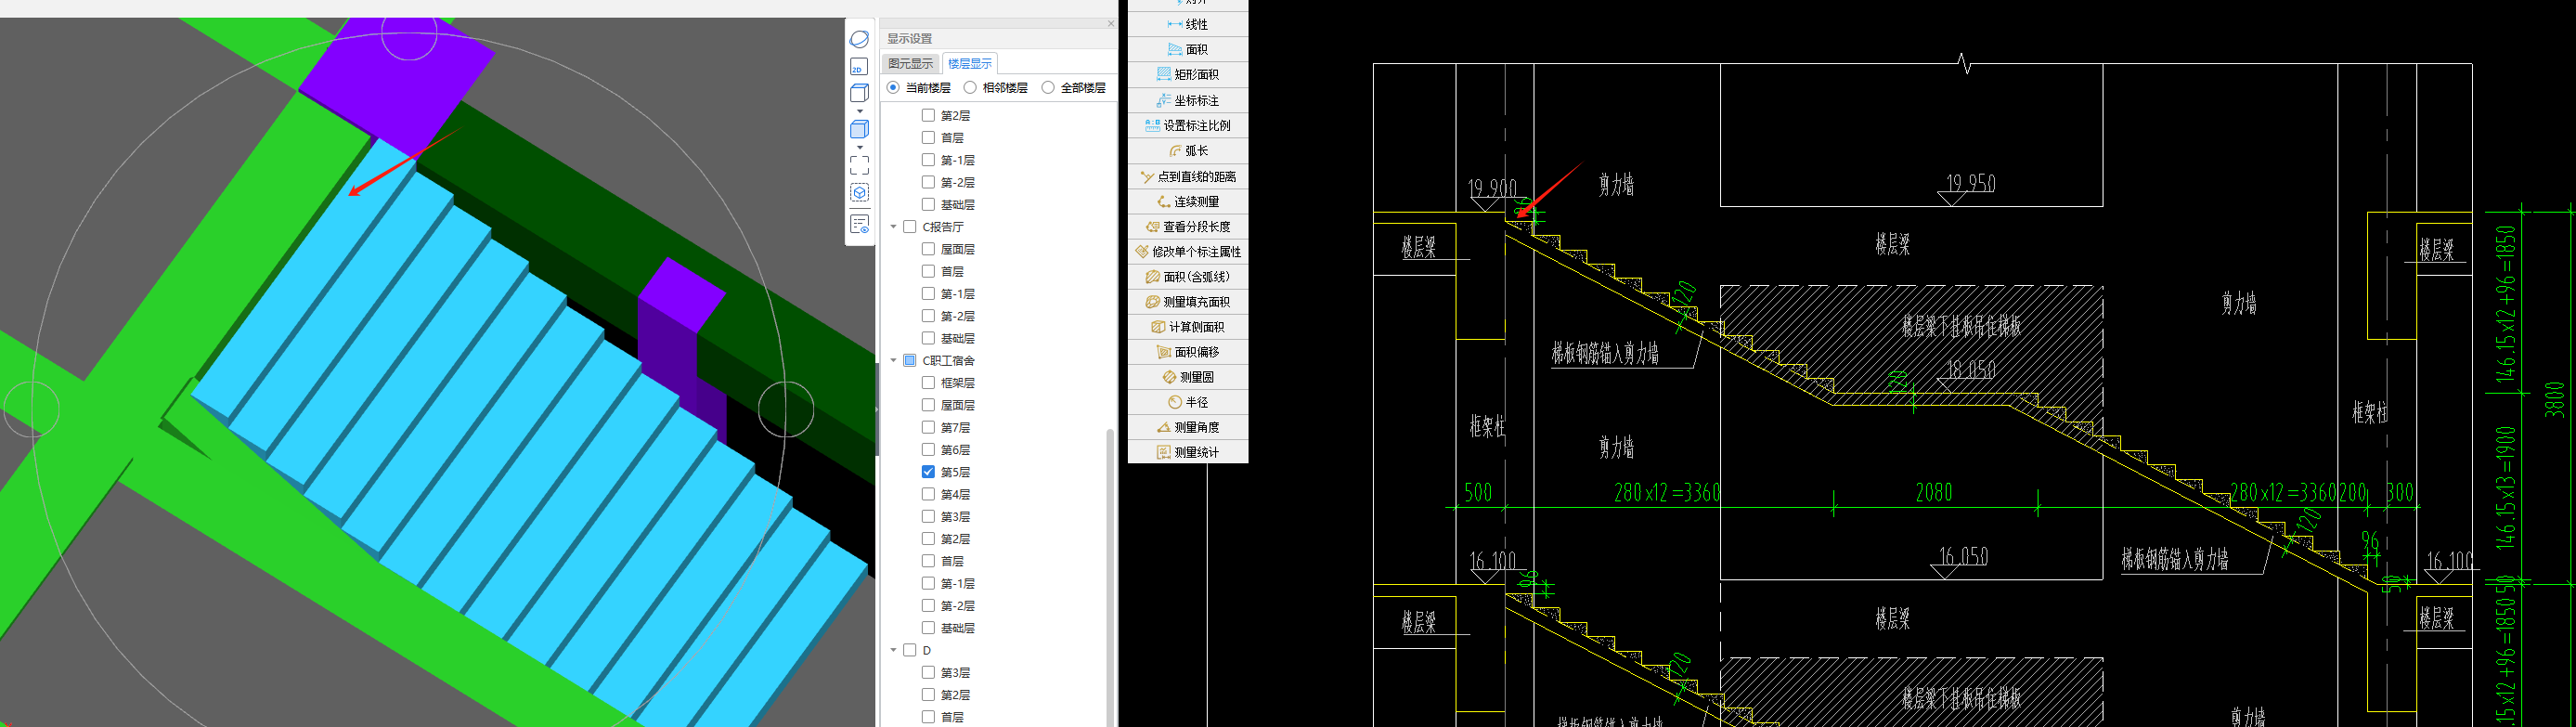Select the 测量圆 tool
Viewport: 2576px width, 727px height.
pyautogui.click(x=1188, y=377)
